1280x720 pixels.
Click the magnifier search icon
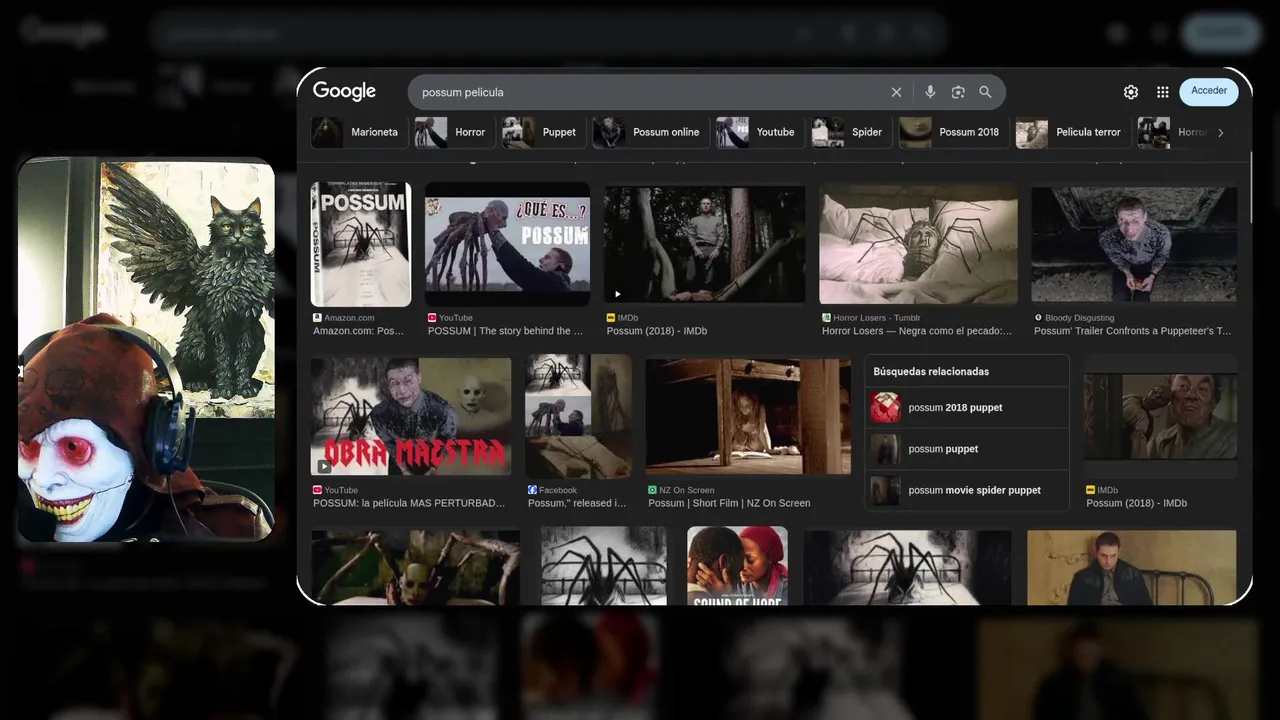pyautogui.click(x=985, y=92)
